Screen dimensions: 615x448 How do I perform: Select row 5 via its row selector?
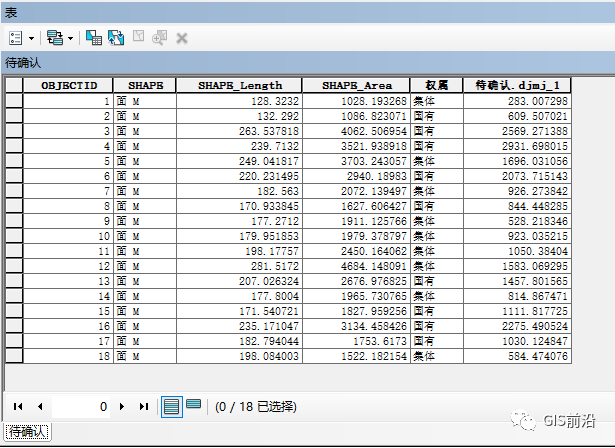click(x=14, y=161)
